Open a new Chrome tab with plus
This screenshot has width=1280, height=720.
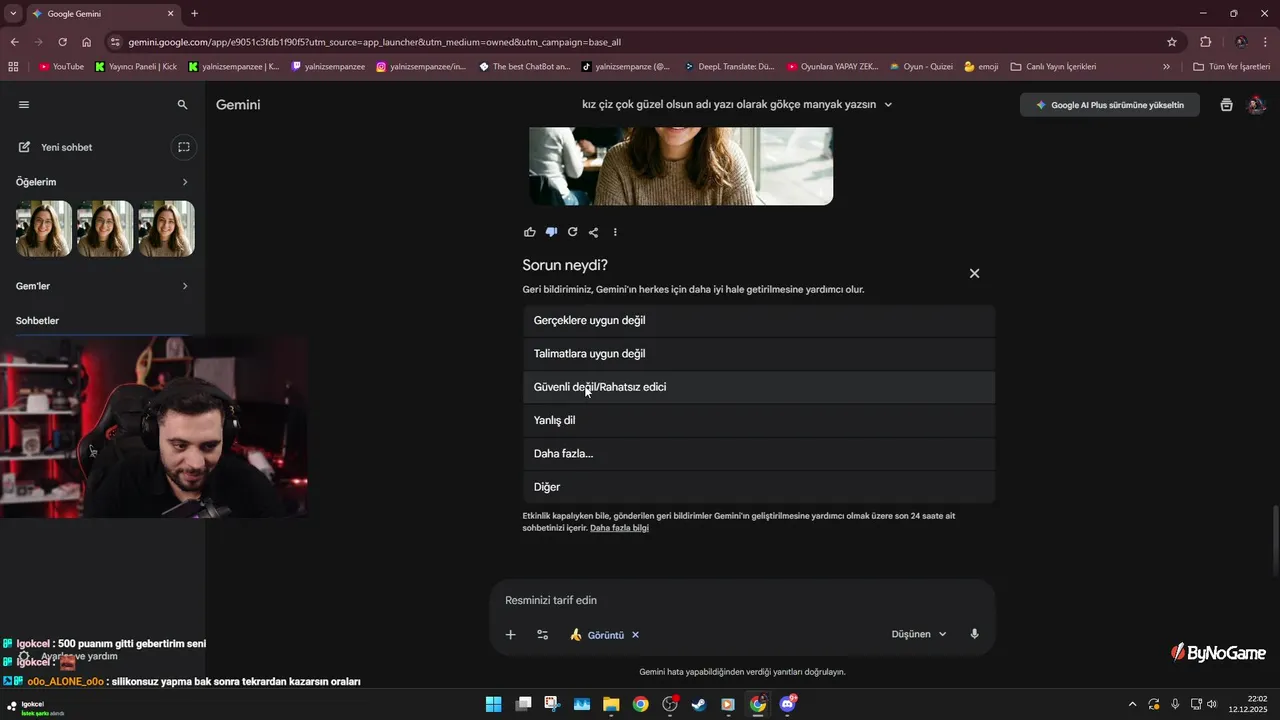195,14
